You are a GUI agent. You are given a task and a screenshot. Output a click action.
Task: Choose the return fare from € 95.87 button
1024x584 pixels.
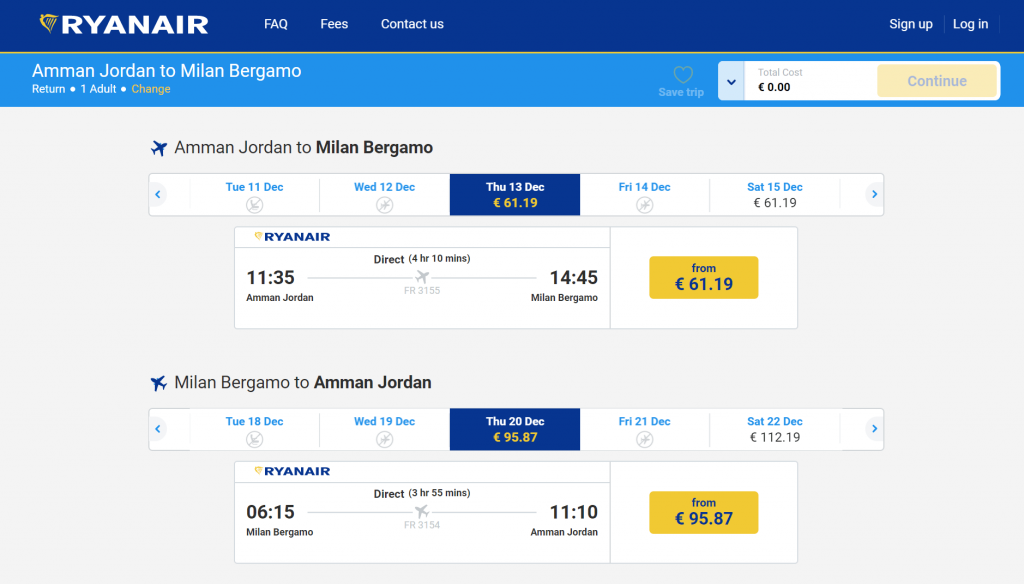pyautogui.click(x=704, y=512)
